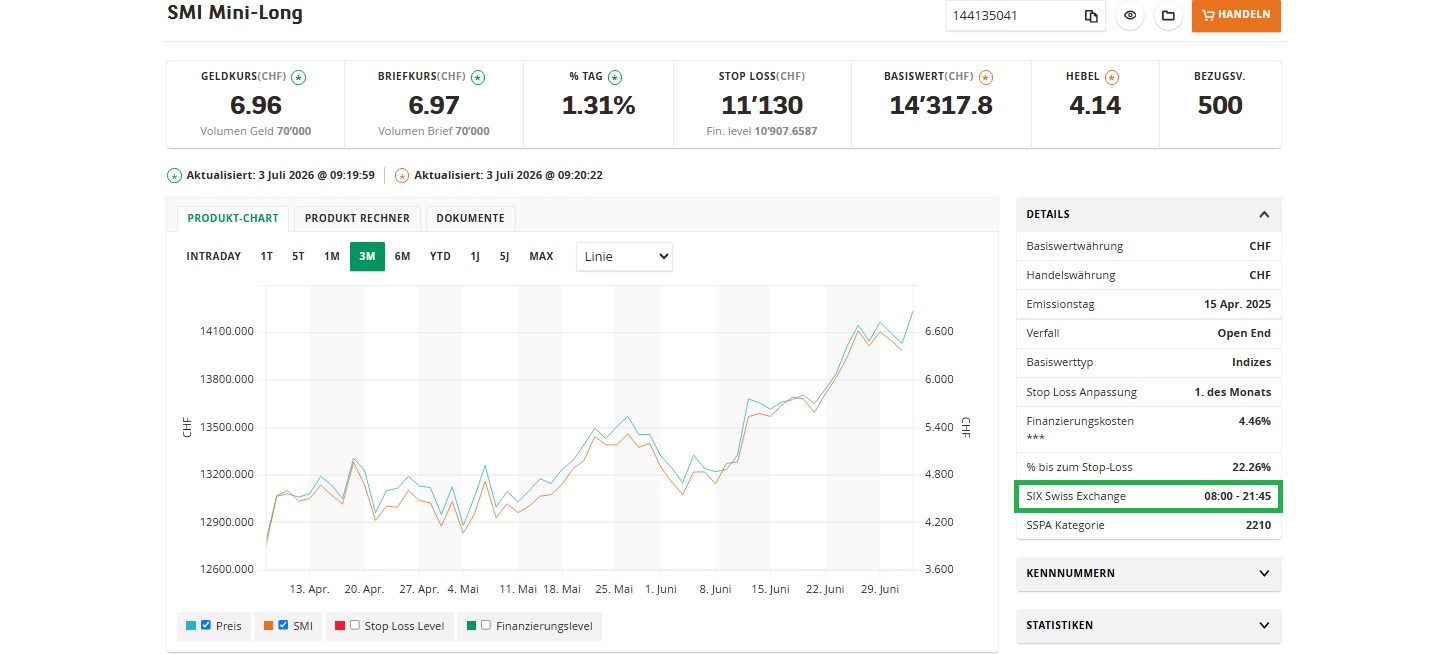The height and width of the screenshot is (655, 1450).
Task: Uncheck the SMI series checkbox
Action: coord(283,625)
